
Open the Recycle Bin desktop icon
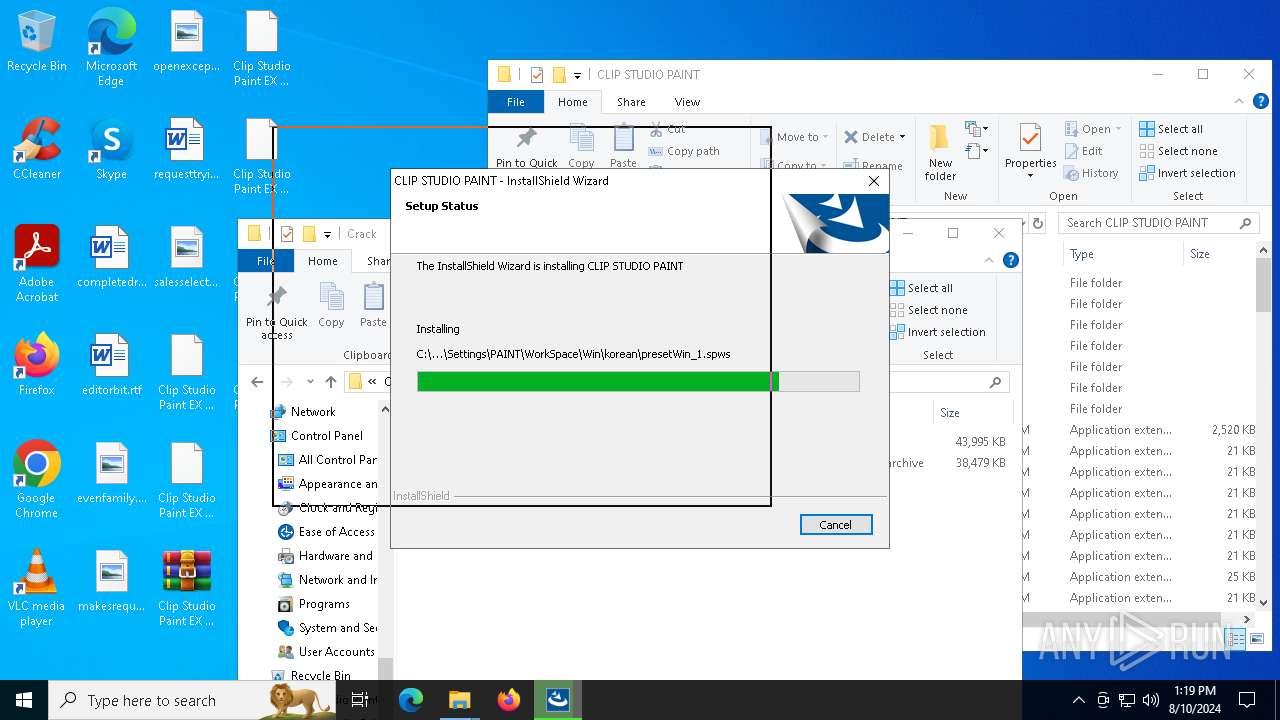click(x=37, y=40)
